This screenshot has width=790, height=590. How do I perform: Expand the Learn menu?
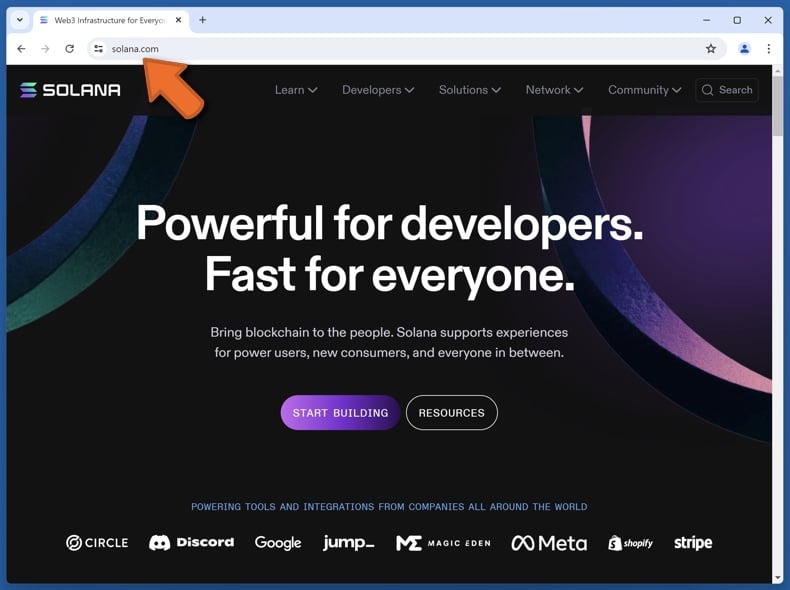(x=296, y=90)
